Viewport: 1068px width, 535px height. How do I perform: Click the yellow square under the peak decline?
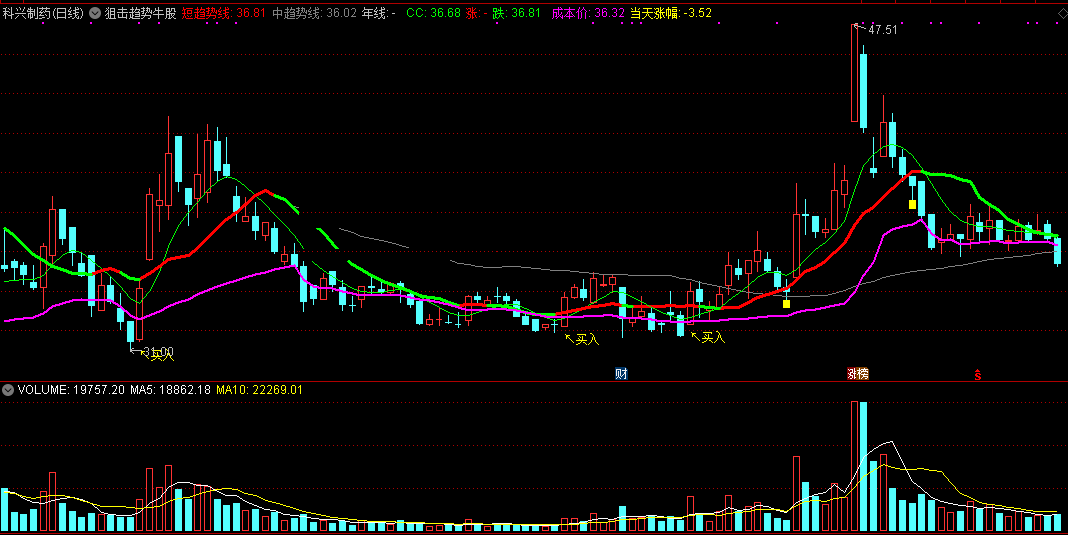click(x=913, y=204)
